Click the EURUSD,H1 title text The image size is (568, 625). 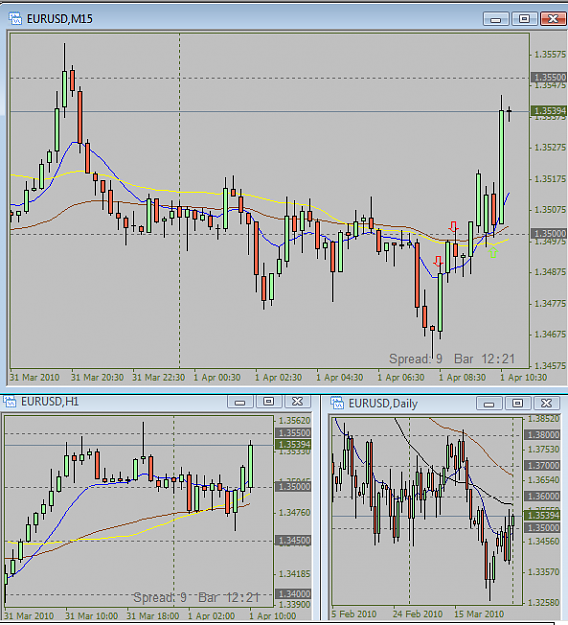coord(50,402)
